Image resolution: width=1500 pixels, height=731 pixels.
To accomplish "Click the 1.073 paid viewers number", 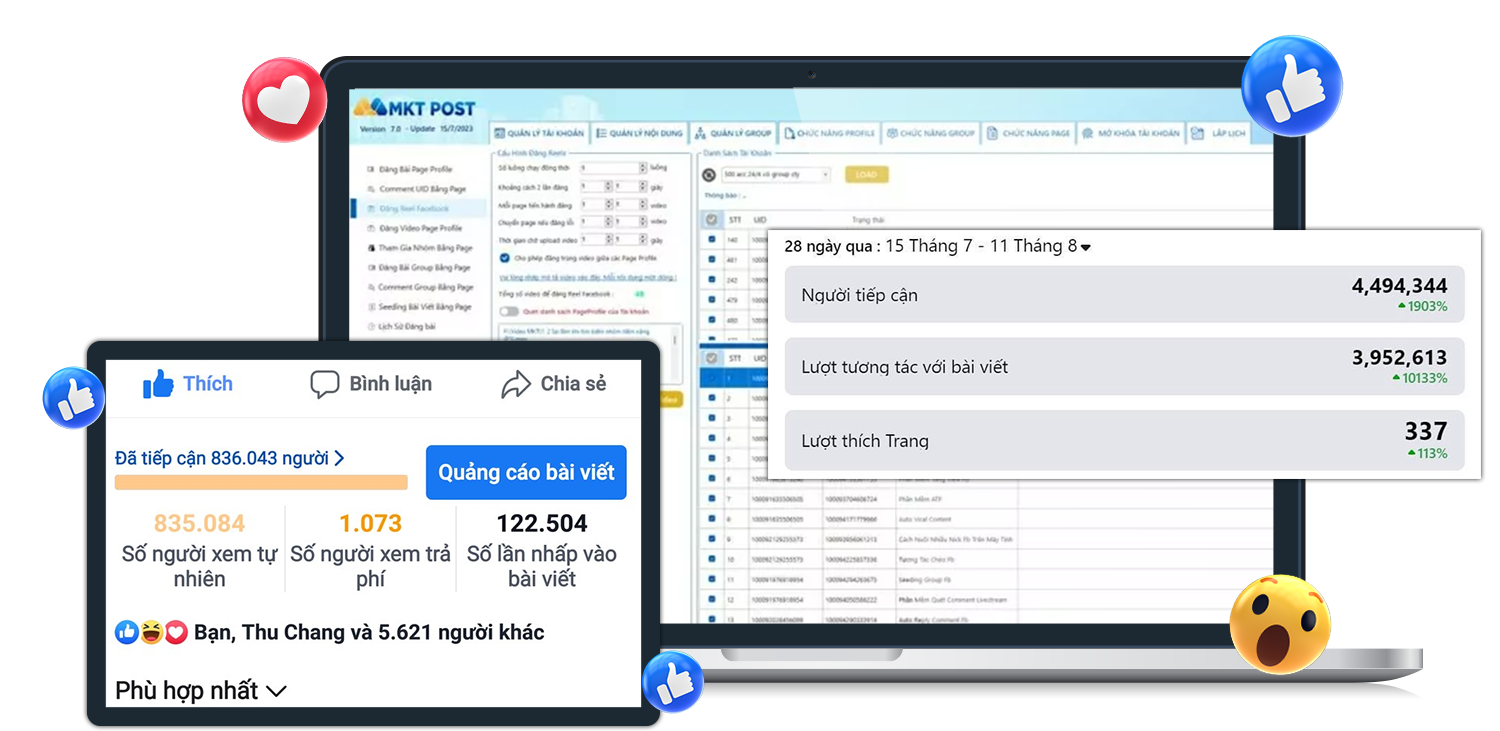I will click(370, 523).
